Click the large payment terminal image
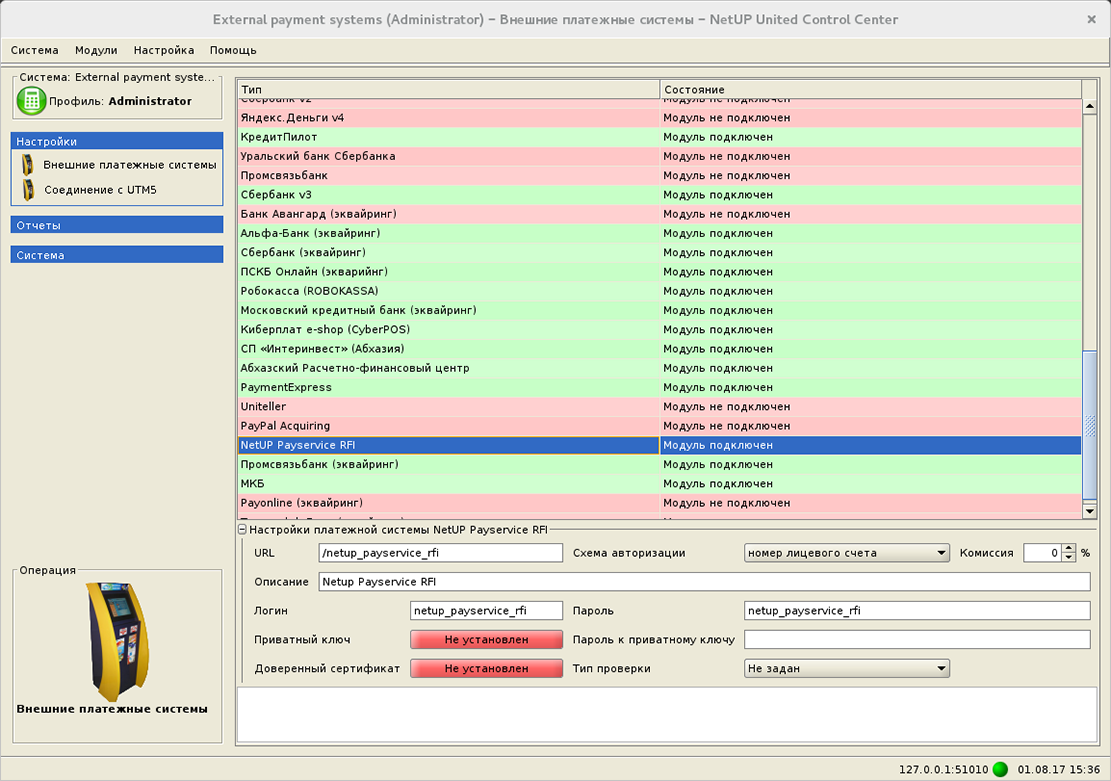The width and height of the screenshot is (1111, 781). (x=118, y=640)
